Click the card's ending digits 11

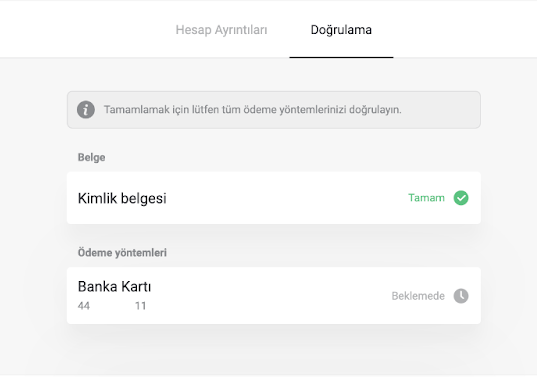140,306
